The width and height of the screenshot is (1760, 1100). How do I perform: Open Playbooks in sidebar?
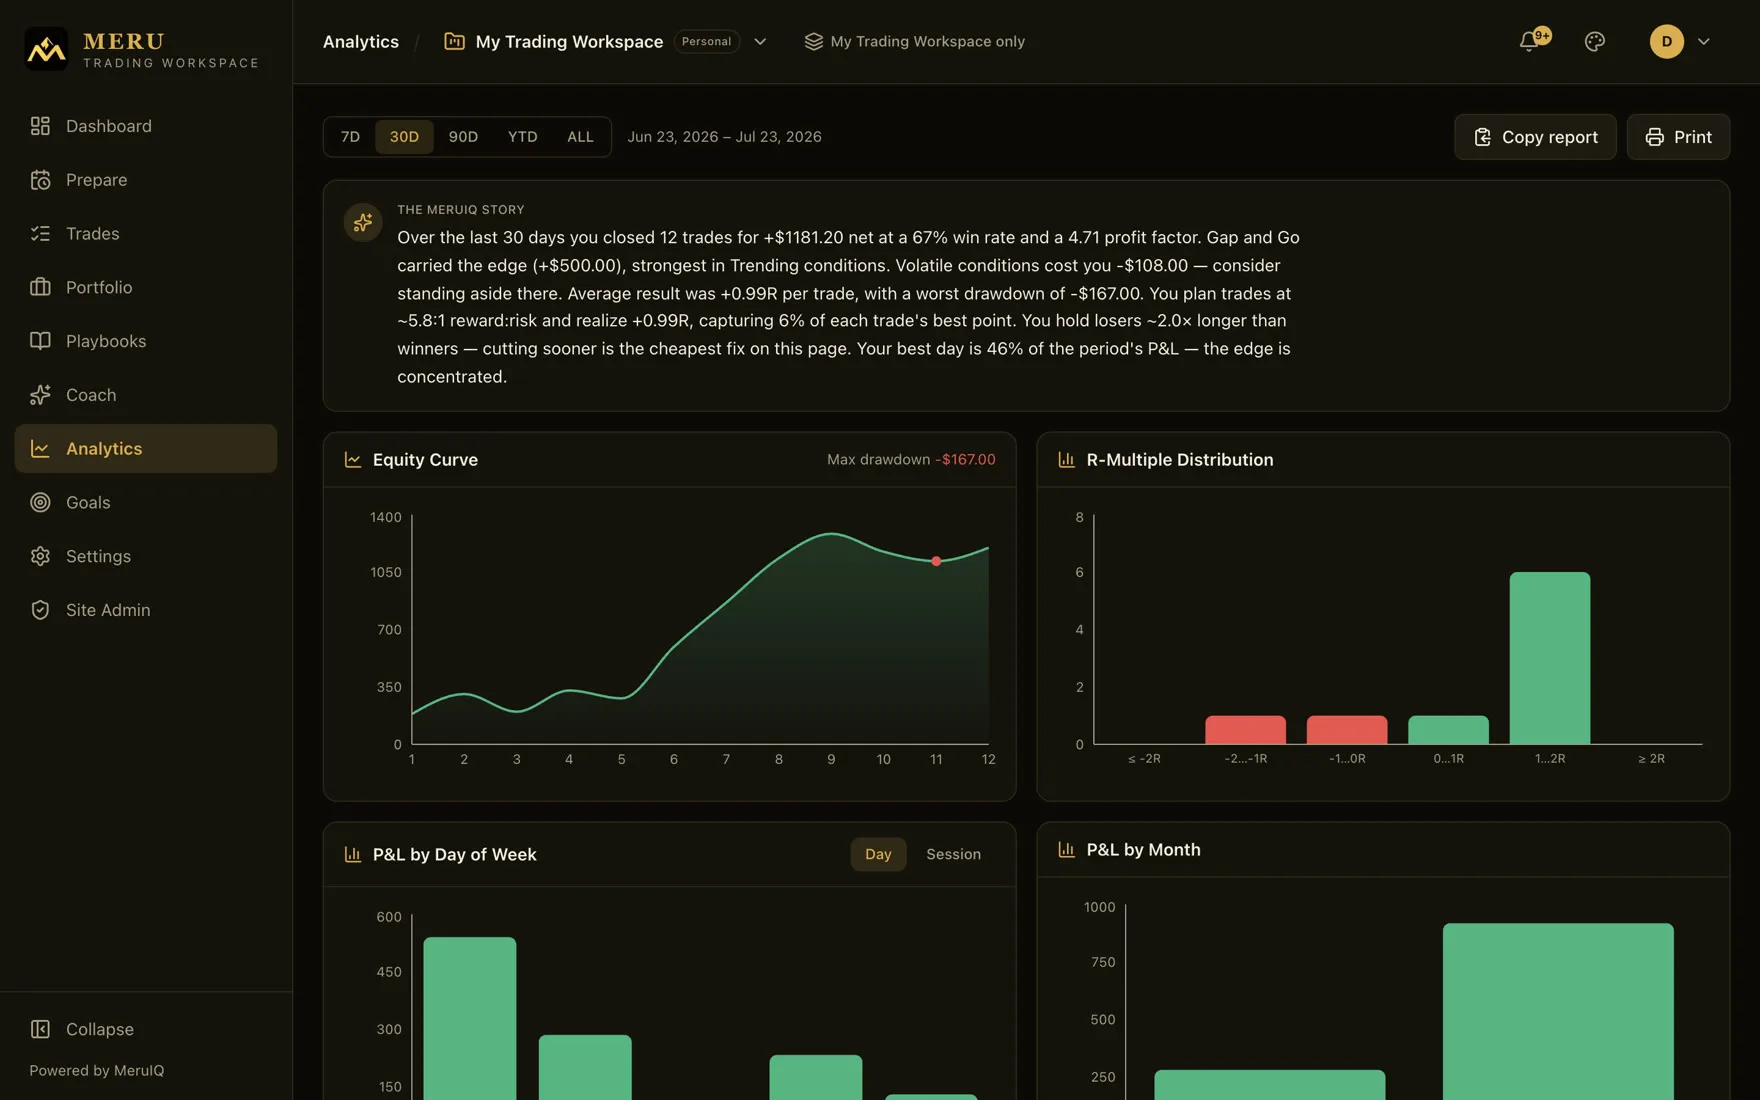point(145,341)
